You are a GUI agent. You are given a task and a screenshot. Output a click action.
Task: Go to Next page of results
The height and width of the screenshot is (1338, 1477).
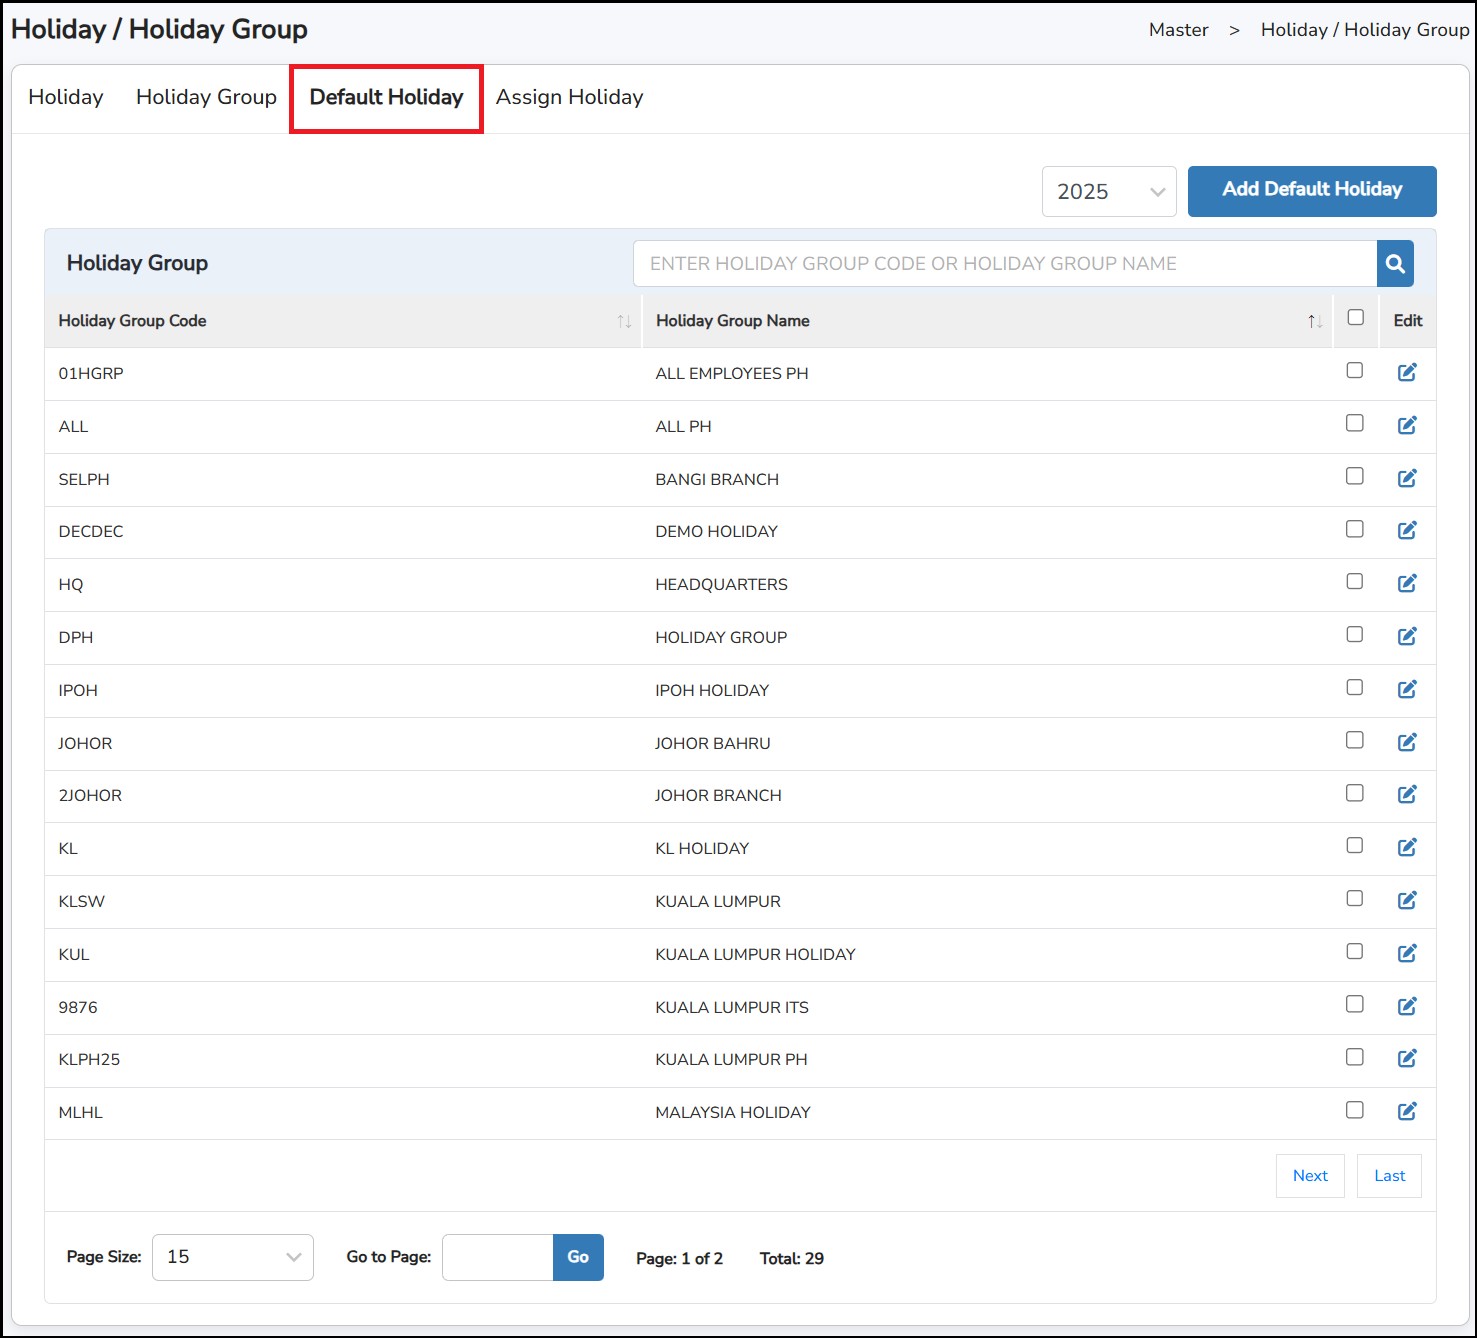(x=1309, y=1176)
